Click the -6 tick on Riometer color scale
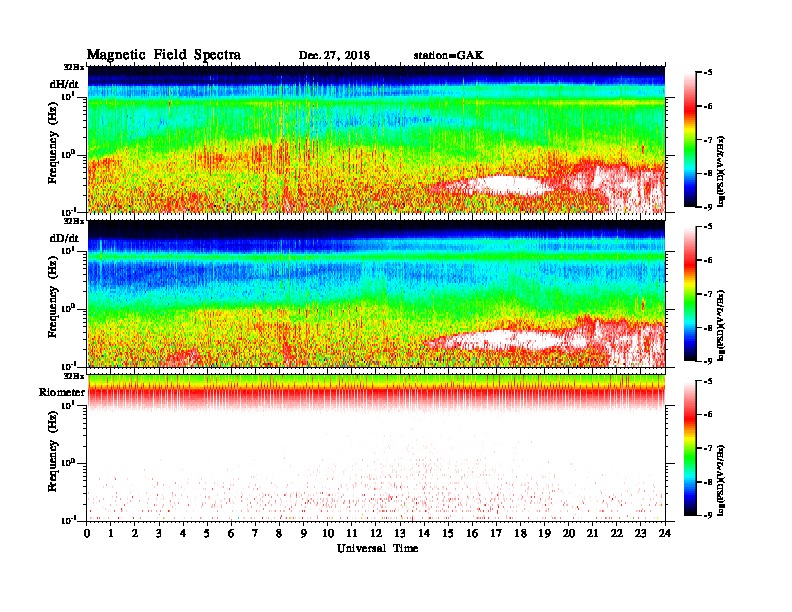This screenshot has height=612, width=792. [708, 414]
